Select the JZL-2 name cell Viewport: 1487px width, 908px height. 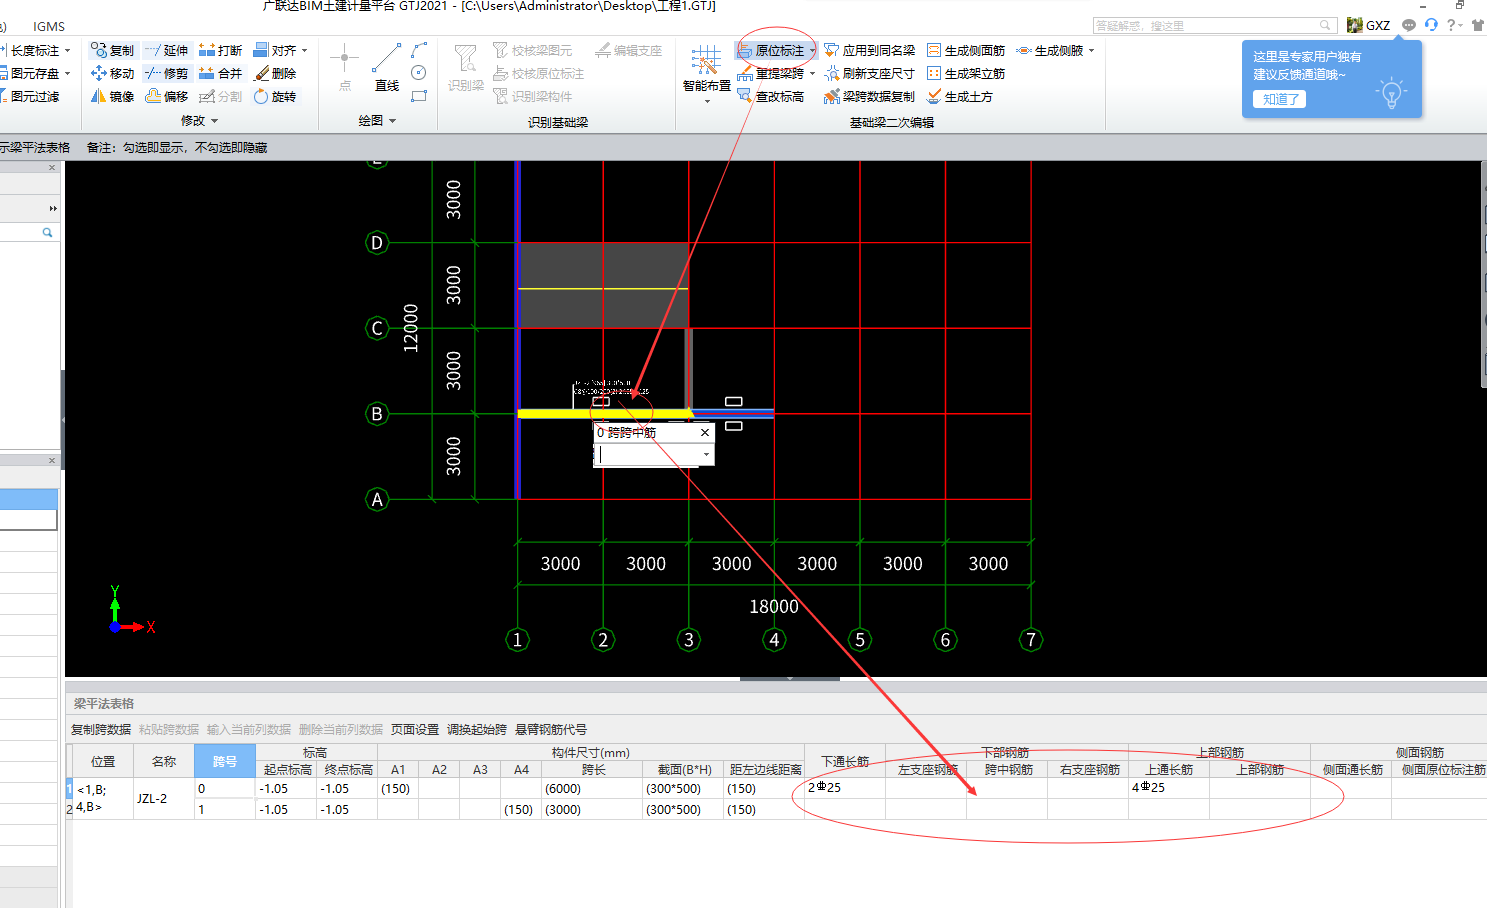tap(164, 798)
